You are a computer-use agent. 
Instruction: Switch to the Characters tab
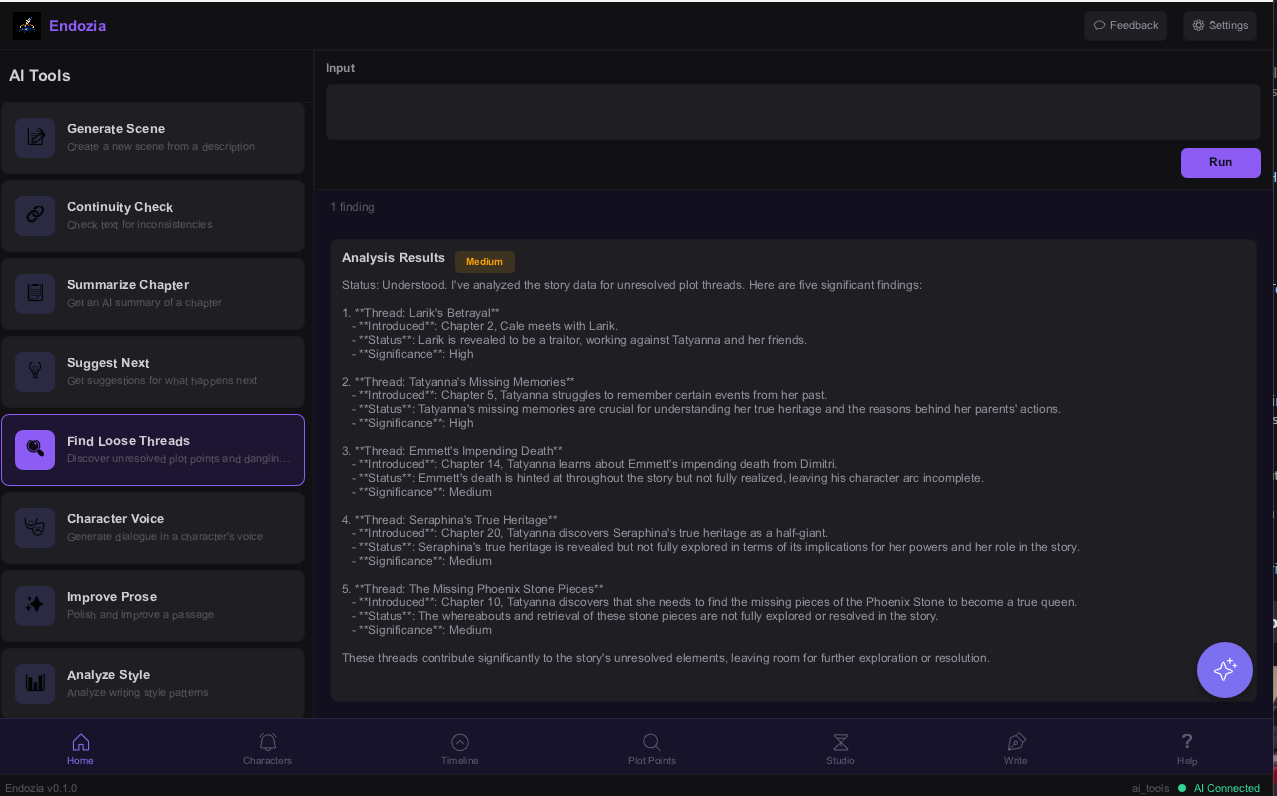click(x=267, y=748)
